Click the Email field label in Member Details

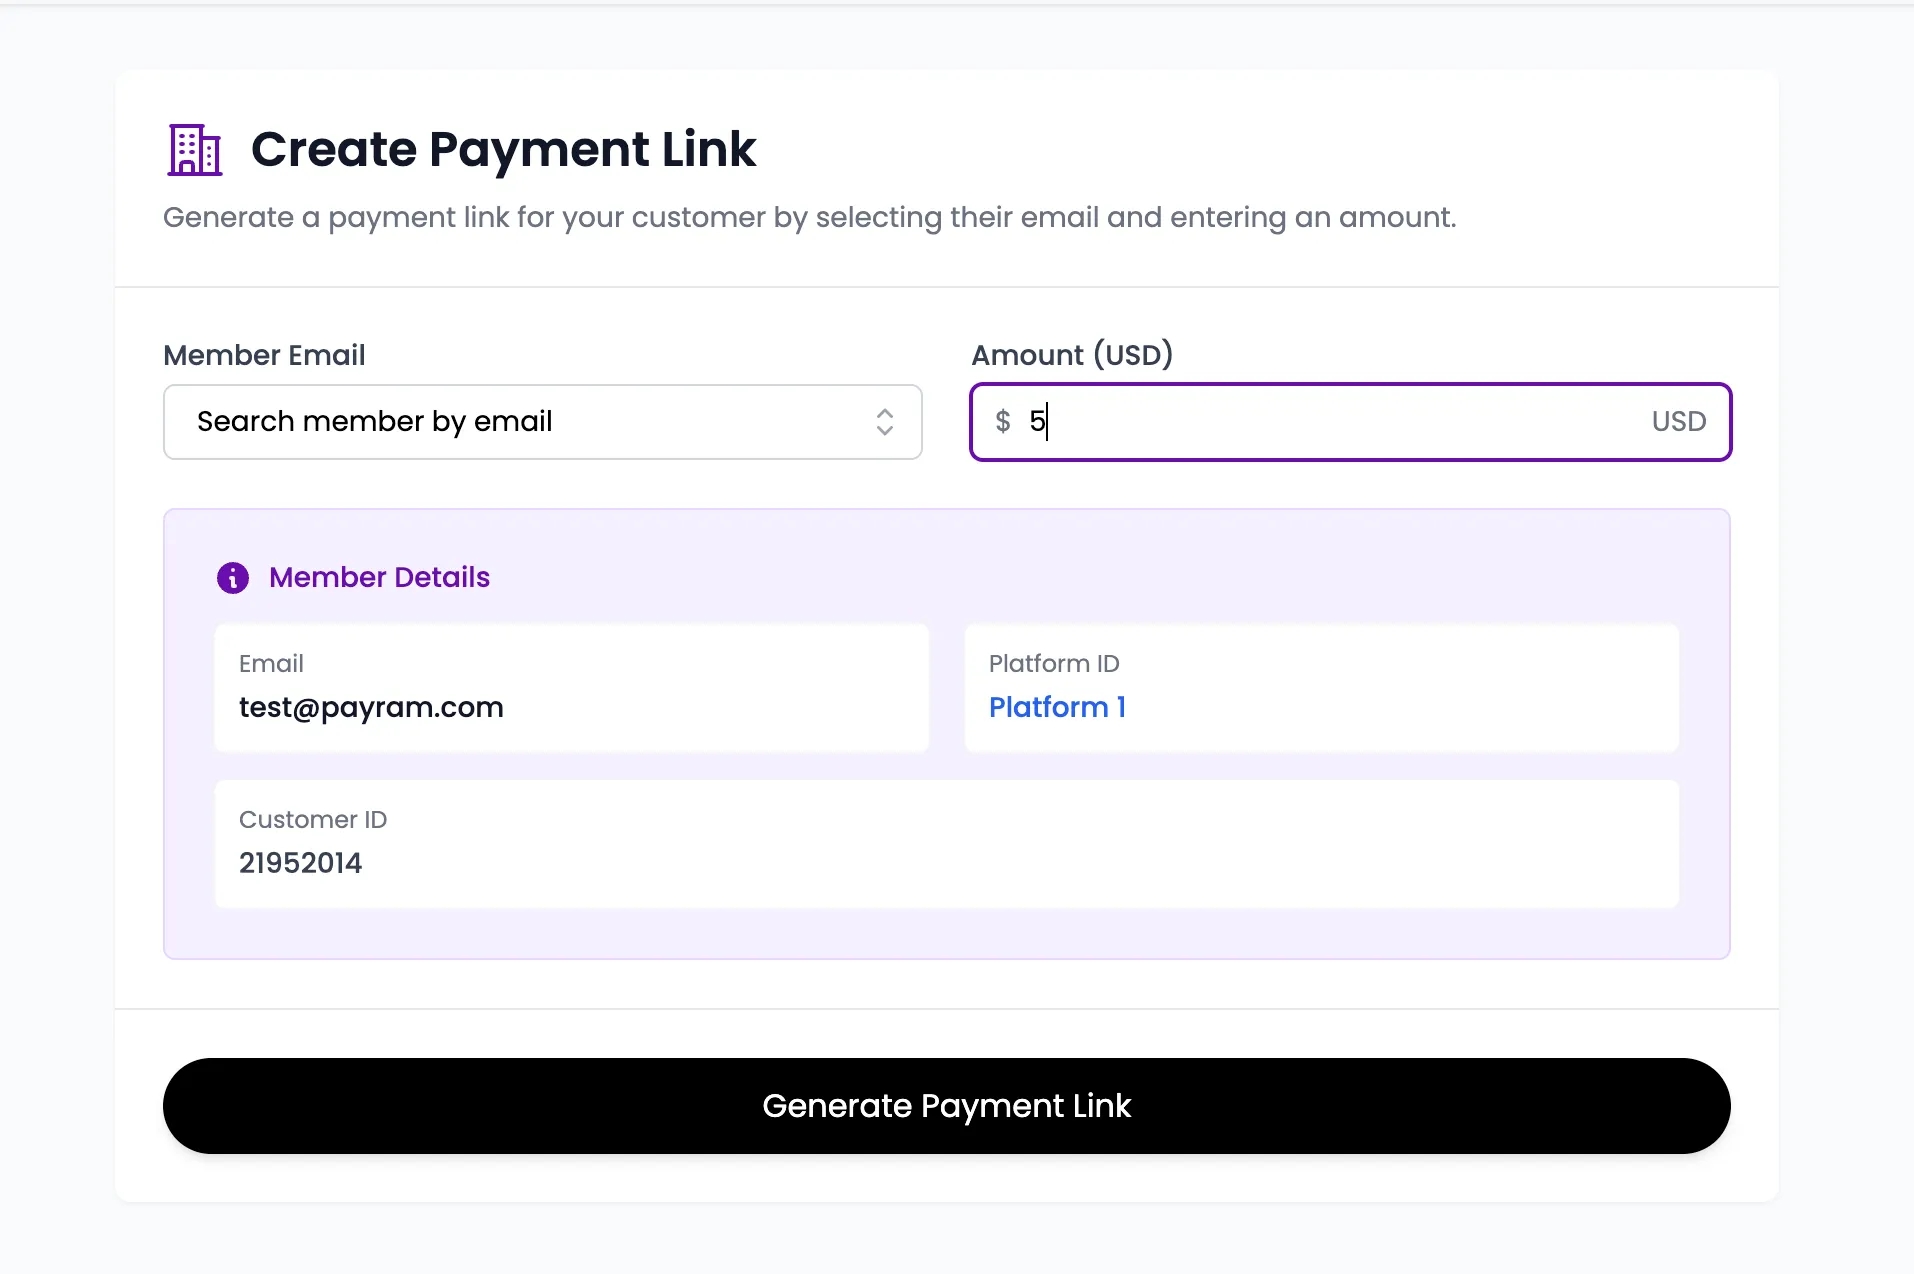[271, 664]
